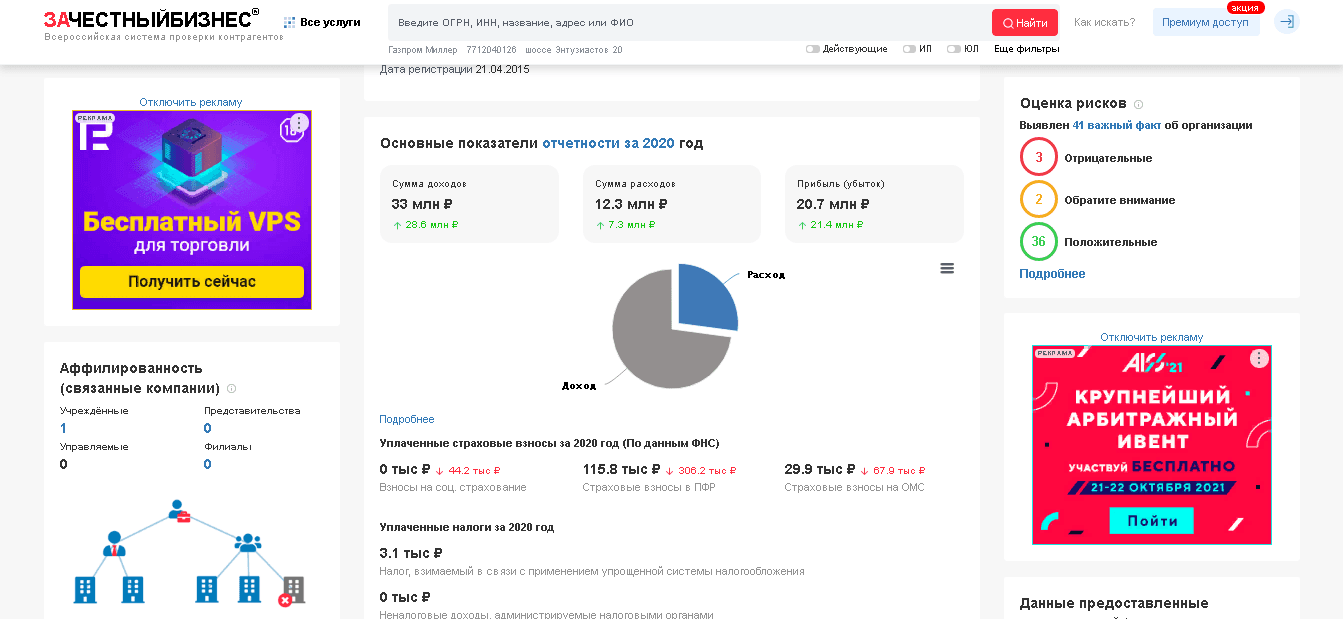Open the three-dot menu on arbitrage event ad
Viewport: 1343px width, 619px height.
pos(1259,358)
